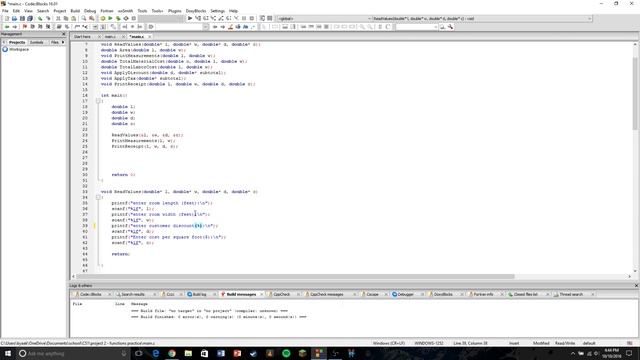
Task: Switch to the Thread search tab
Action: (x=571, y=294)
